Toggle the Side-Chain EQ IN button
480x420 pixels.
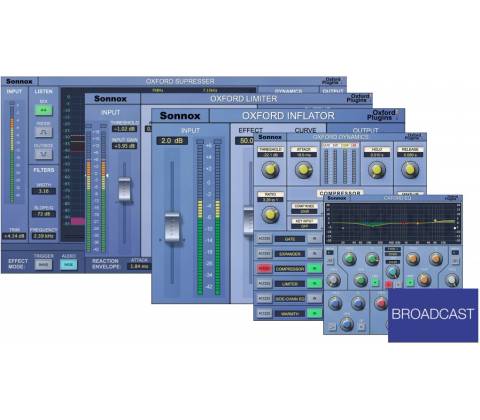pyautogui.click(x=314, y=298)
